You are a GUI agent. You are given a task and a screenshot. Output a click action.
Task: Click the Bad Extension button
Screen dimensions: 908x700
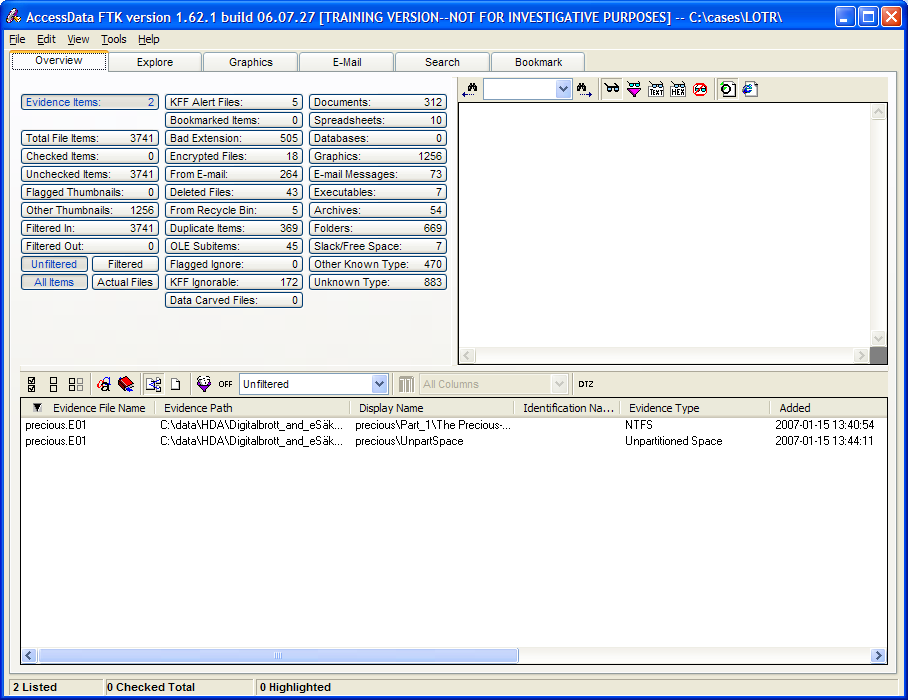(234, 138)
